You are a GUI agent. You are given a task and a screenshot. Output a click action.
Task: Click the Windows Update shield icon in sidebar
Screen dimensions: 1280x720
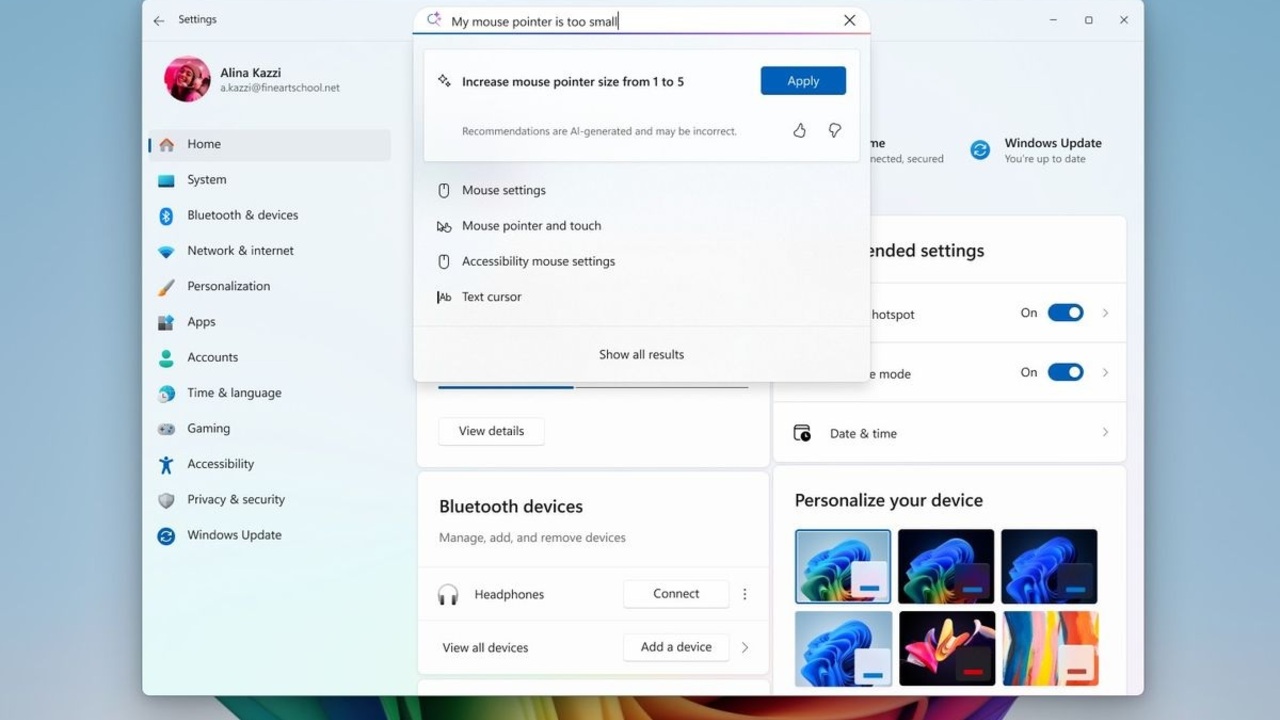click(x=166, y=535)
